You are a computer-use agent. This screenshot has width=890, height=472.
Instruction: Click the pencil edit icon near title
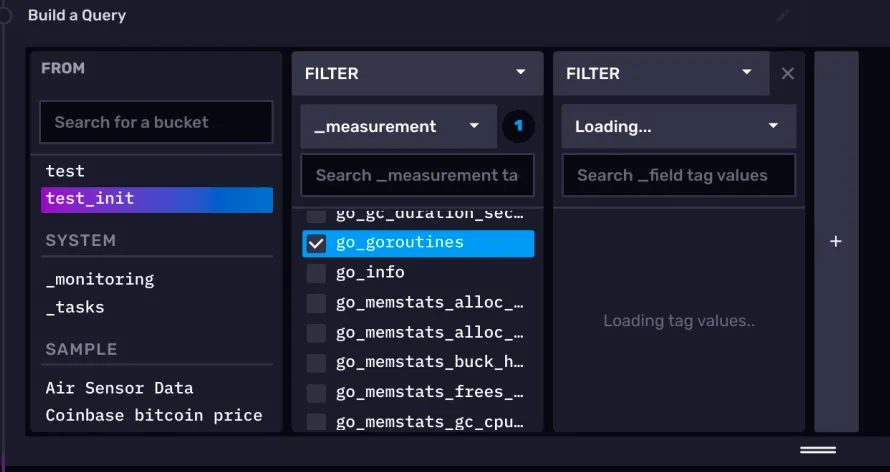pos(782,16)
